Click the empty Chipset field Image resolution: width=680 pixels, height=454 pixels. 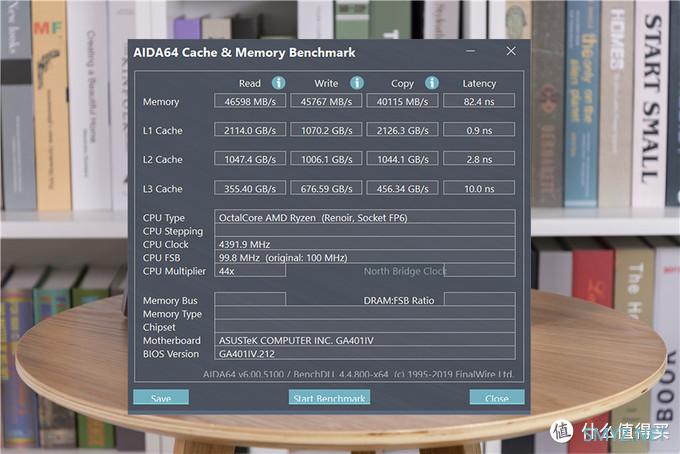tap(365, 327)
